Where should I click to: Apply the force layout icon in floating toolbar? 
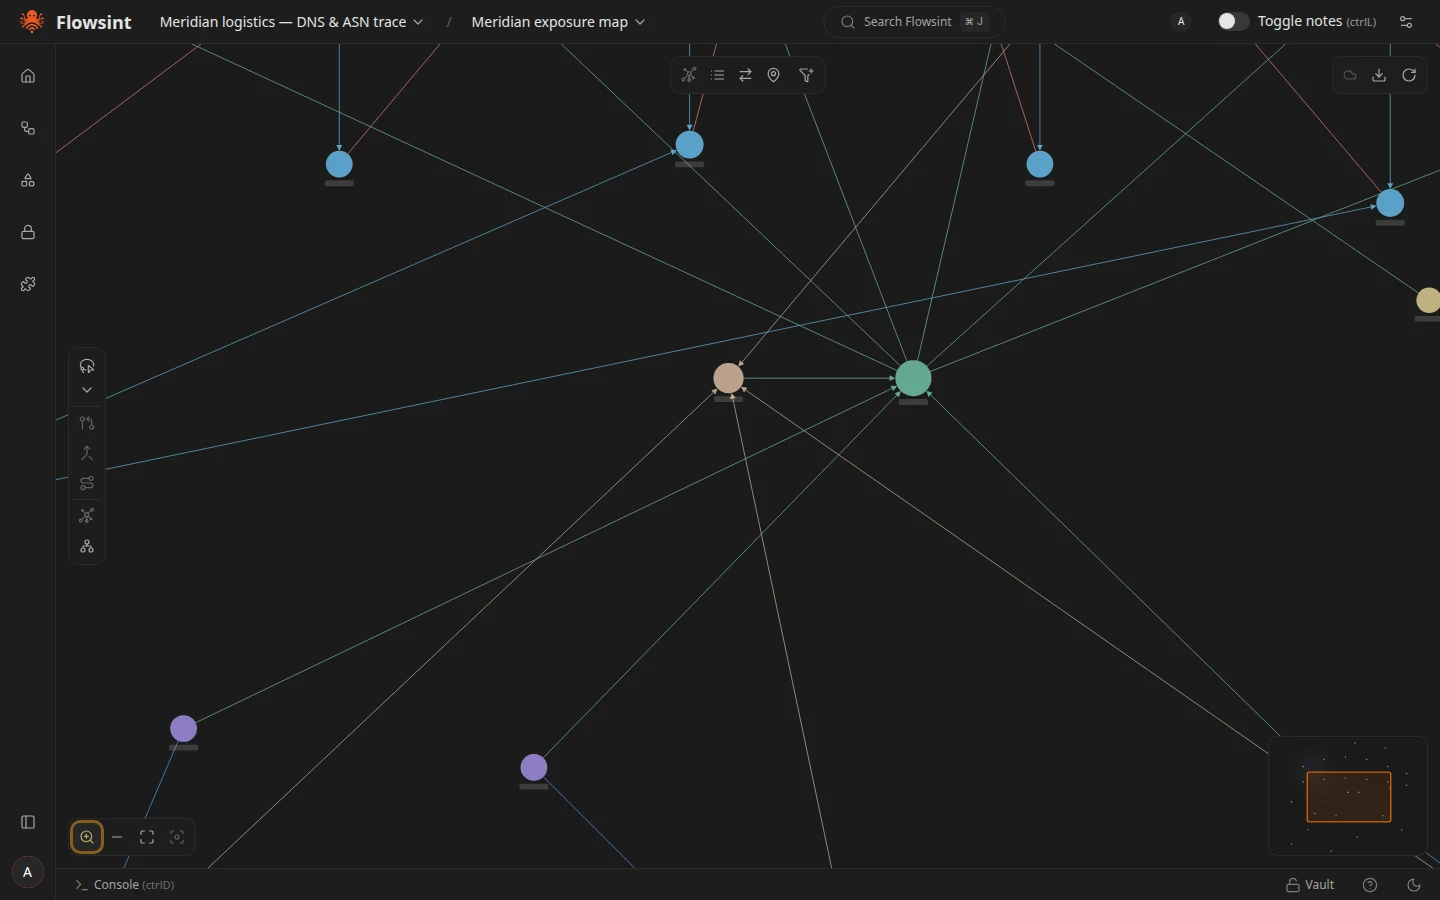coord(87,516)
